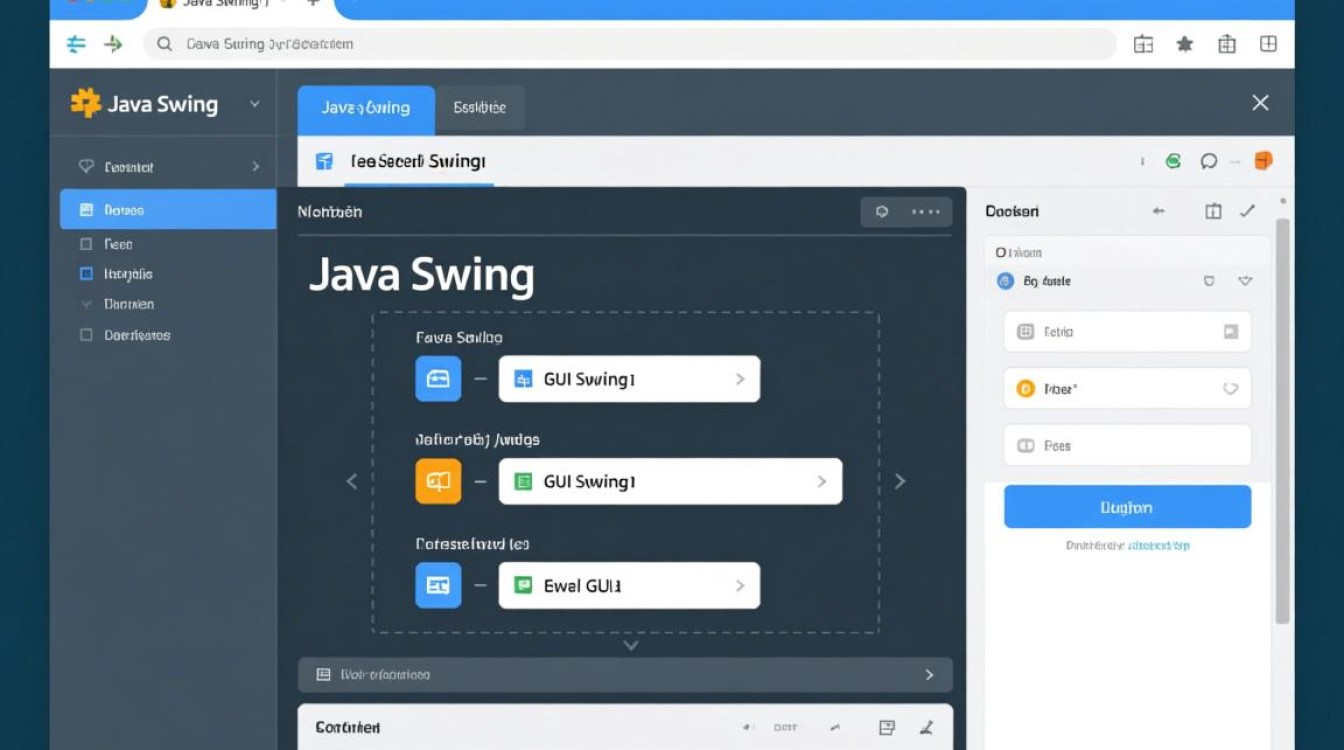Click the Java Swing puzzle logo icon
Viewport: 1344px width, 750px height.
(85, 103)
